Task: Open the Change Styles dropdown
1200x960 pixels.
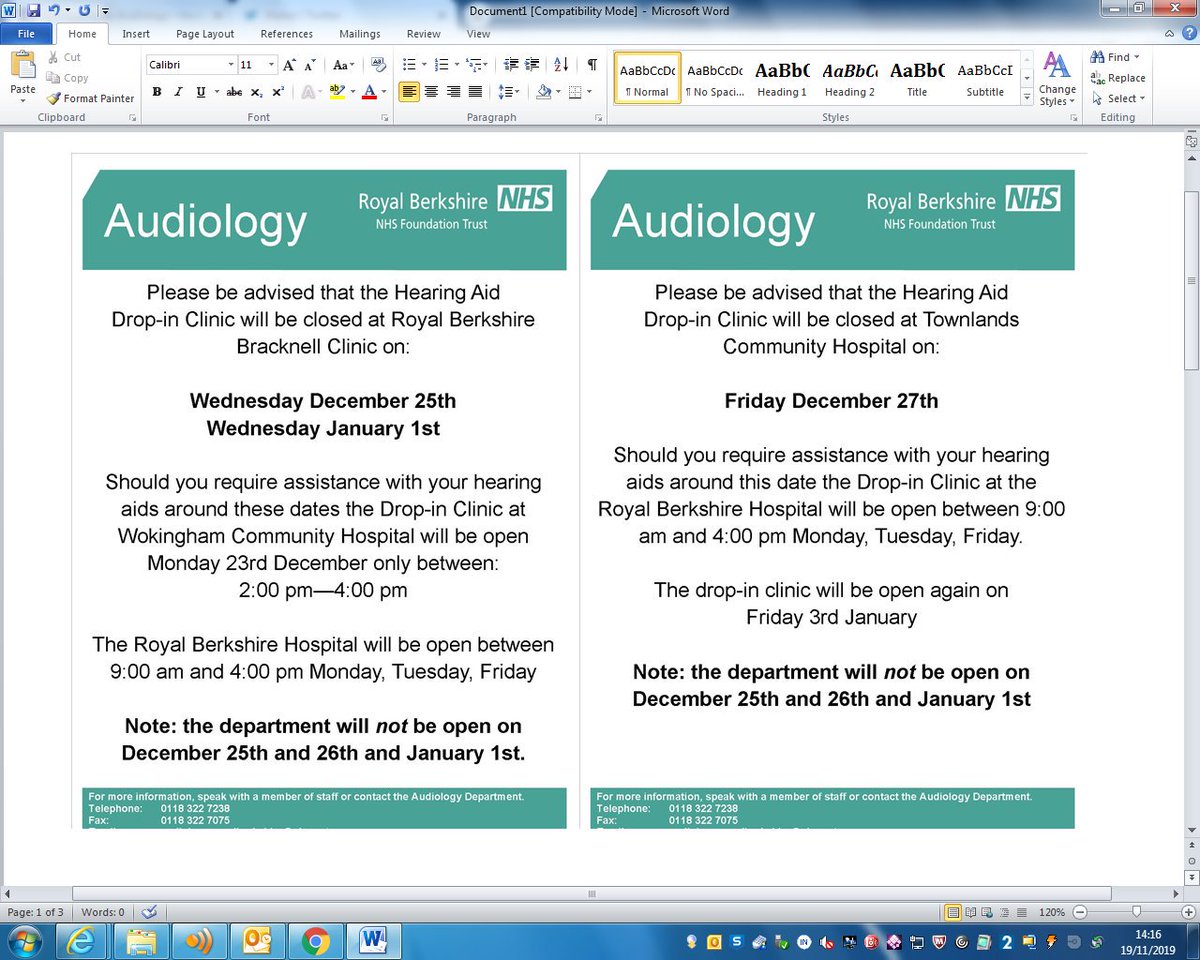Action: coord(1057,79)
